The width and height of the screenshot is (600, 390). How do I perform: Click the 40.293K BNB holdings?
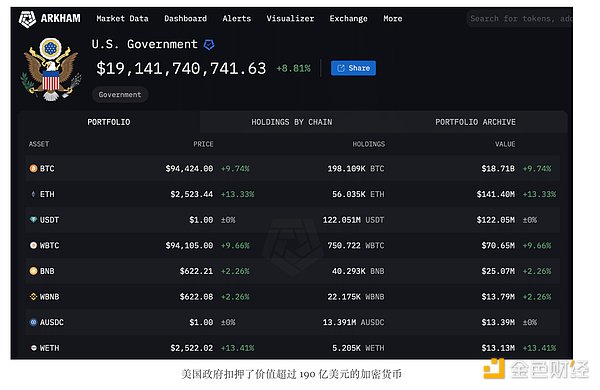[x=358, y=271]
